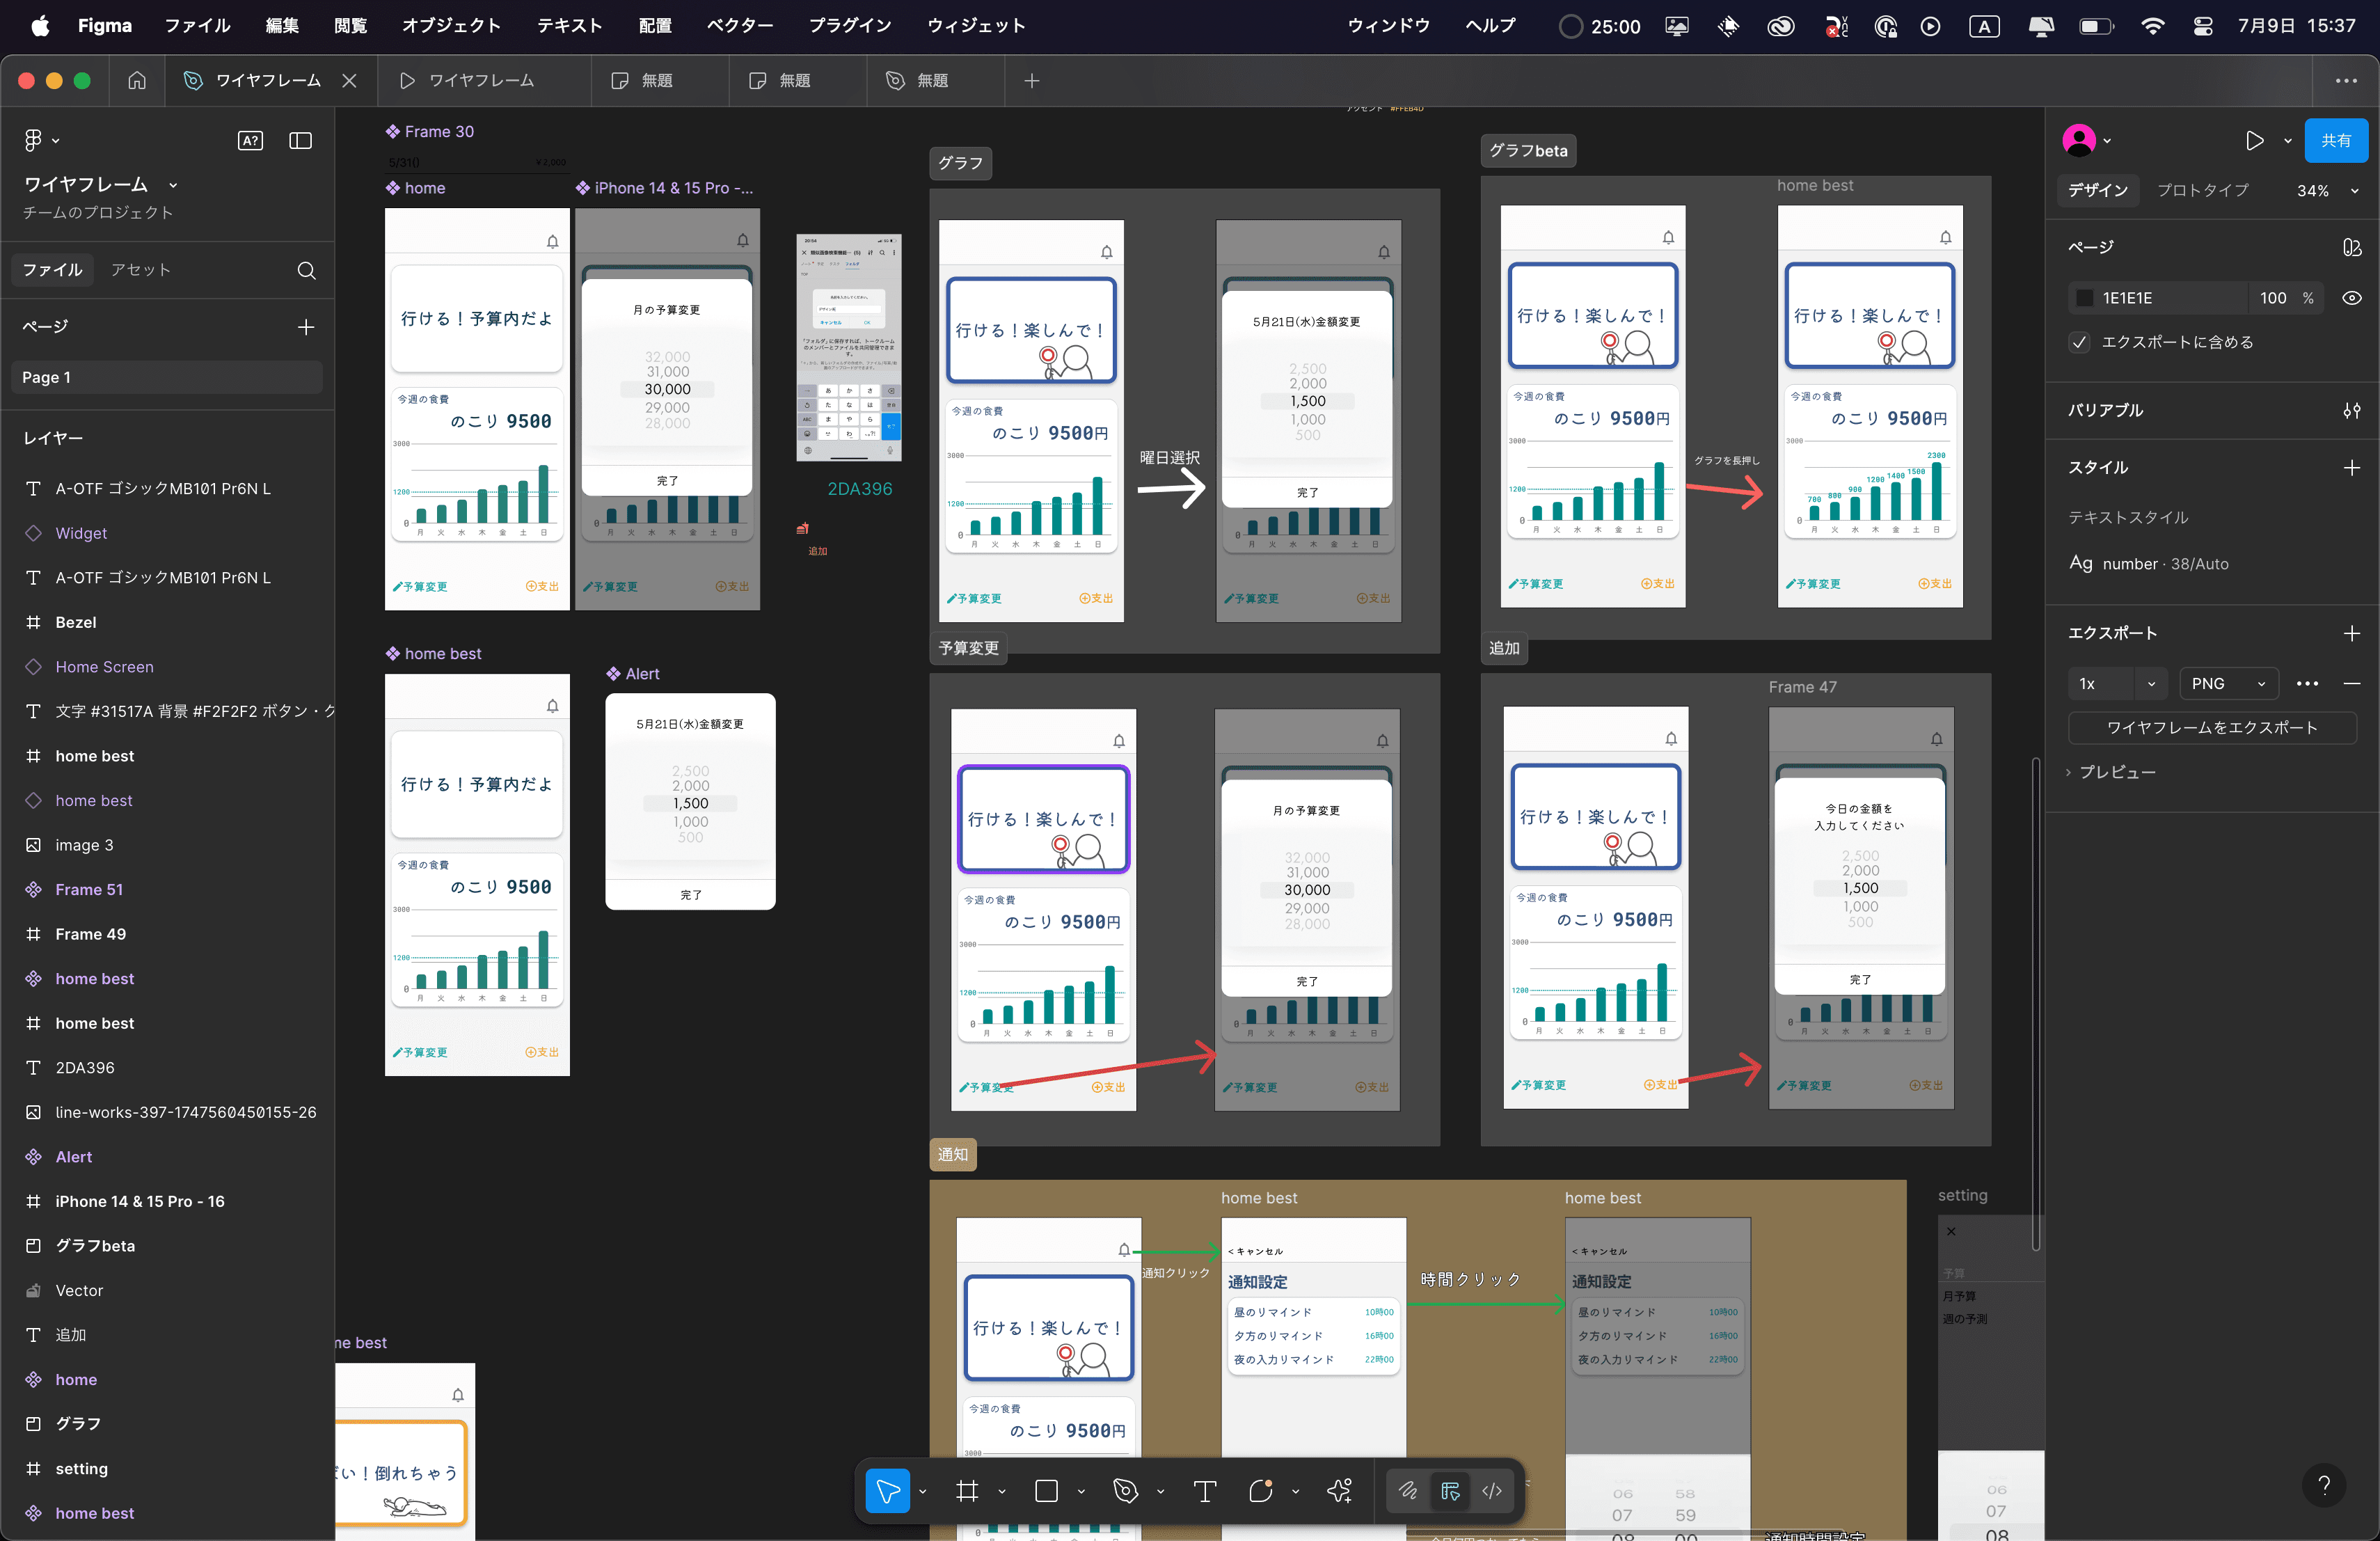This screenshot has height=1541, width=2380.
Task: Select the Pen tool
Action: click(x=1126, y=1491)
